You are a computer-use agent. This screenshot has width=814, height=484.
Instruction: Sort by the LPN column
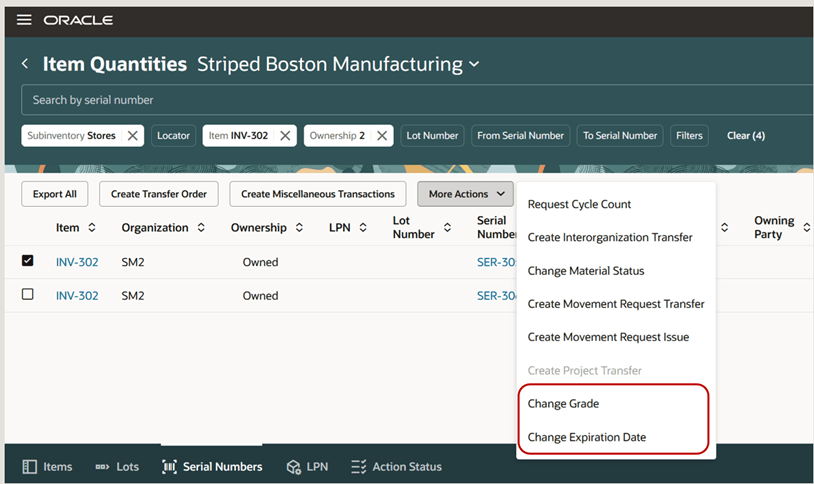point(363,227)
